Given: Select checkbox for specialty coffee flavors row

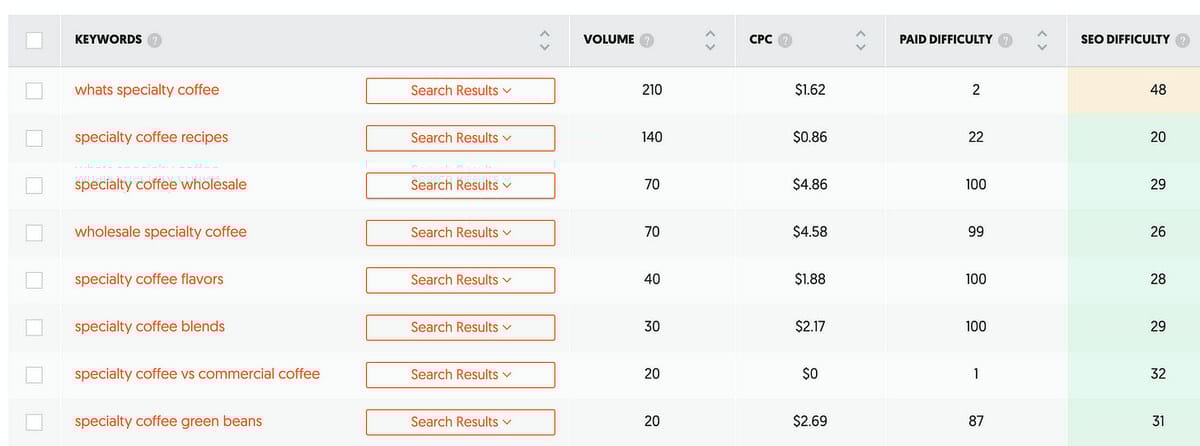Looking at the screenshot, I should pos(34,280).
